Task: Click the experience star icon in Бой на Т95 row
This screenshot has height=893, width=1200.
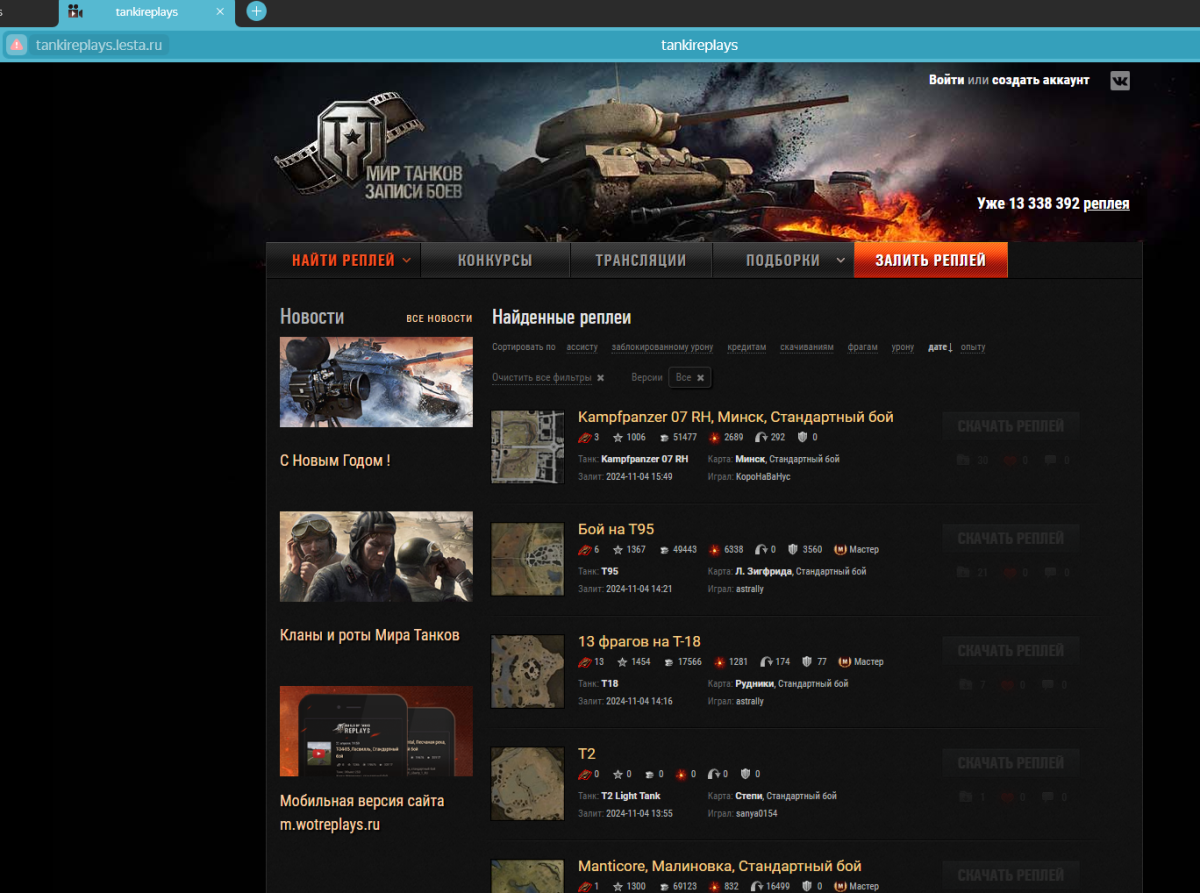Action: 618,549
